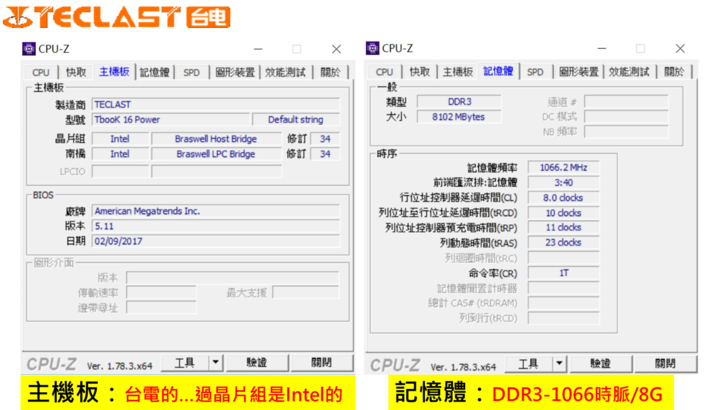
Task: Select BIOS vendor field American Megatrends Inc.
Action: pos(214,211)
